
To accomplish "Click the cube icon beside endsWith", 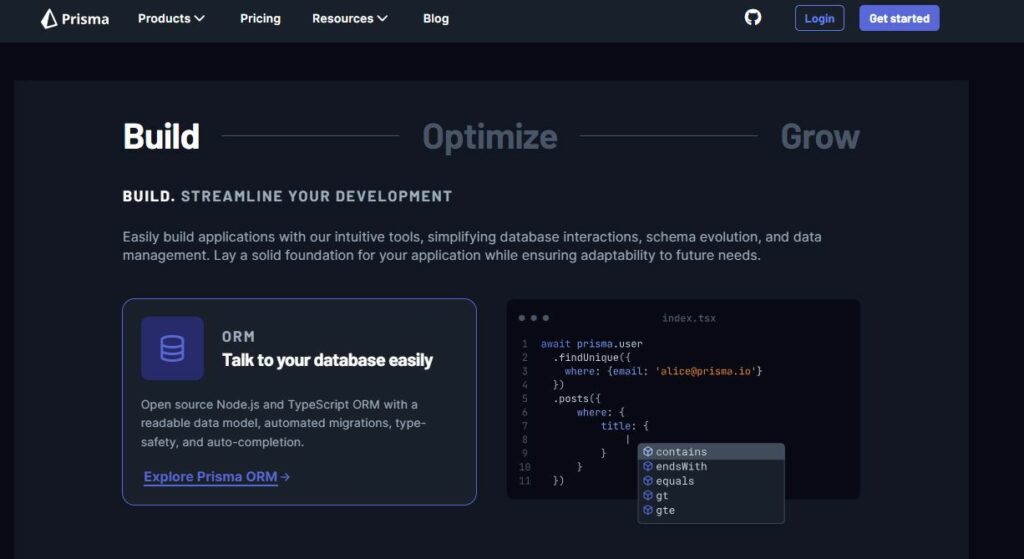I will click(648, 466).
